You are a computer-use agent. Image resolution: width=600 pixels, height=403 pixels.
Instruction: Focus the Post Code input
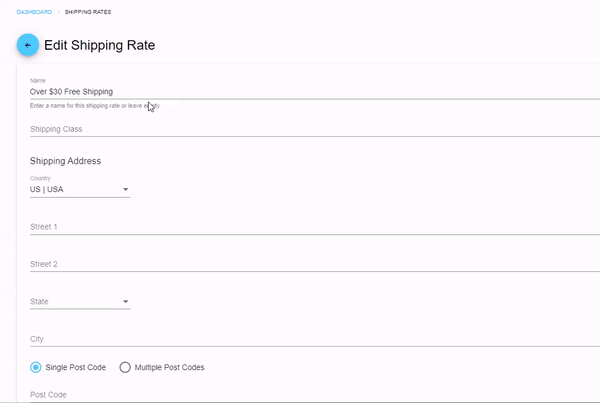click(300, 395)
